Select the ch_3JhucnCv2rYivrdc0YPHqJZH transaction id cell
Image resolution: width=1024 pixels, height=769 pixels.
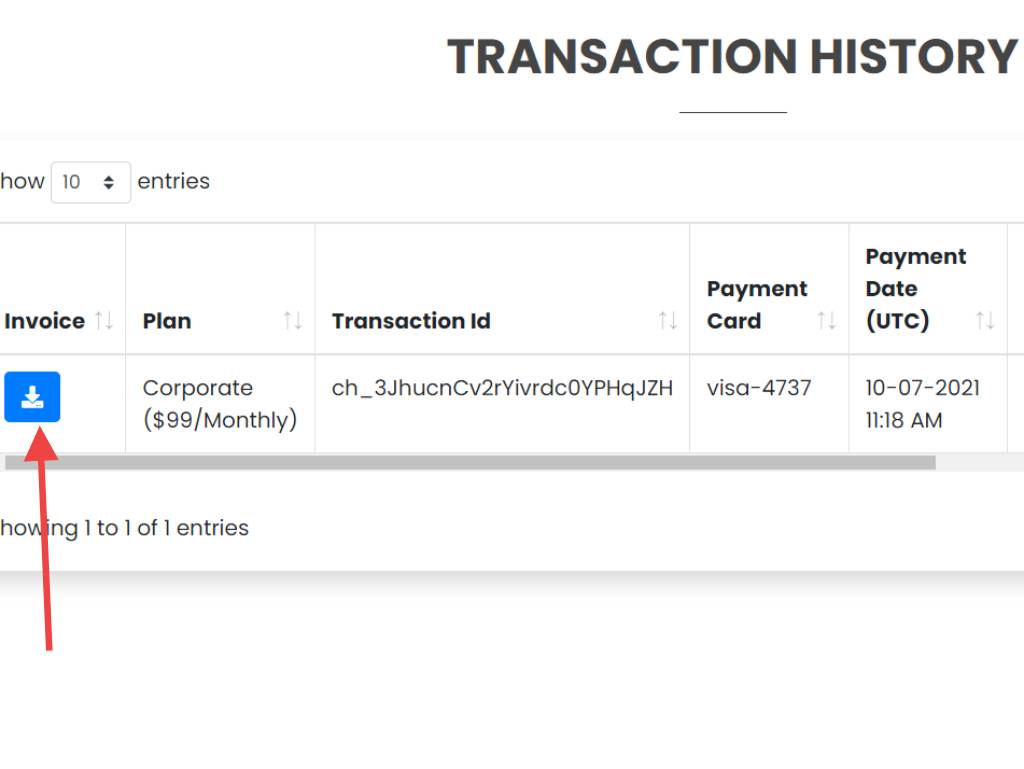click(502, 388)
